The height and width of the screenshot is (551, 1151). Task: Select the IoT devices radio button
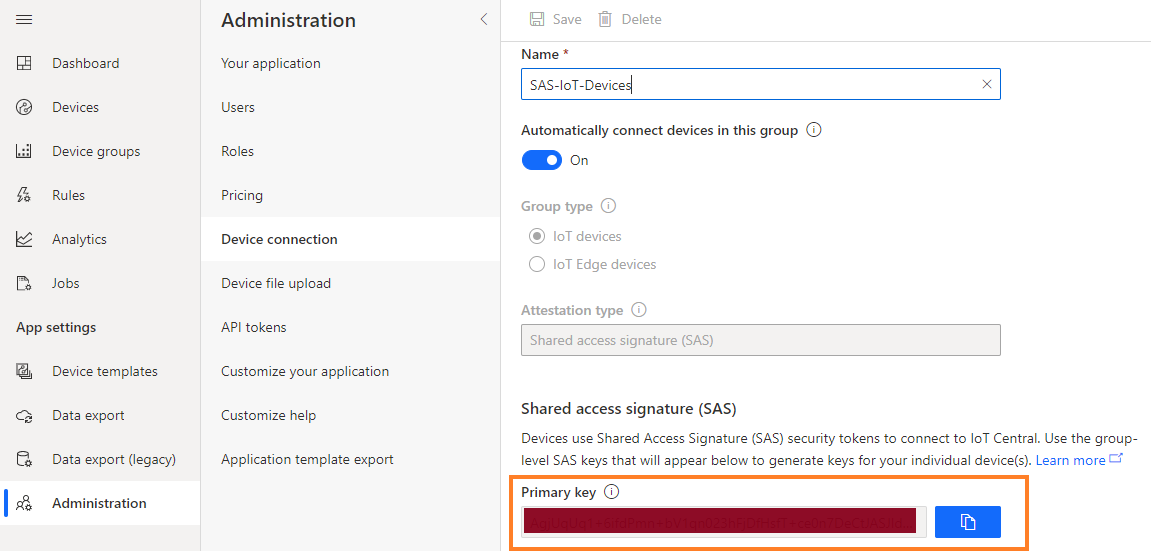pyautogui.click(x=536, y=237)
